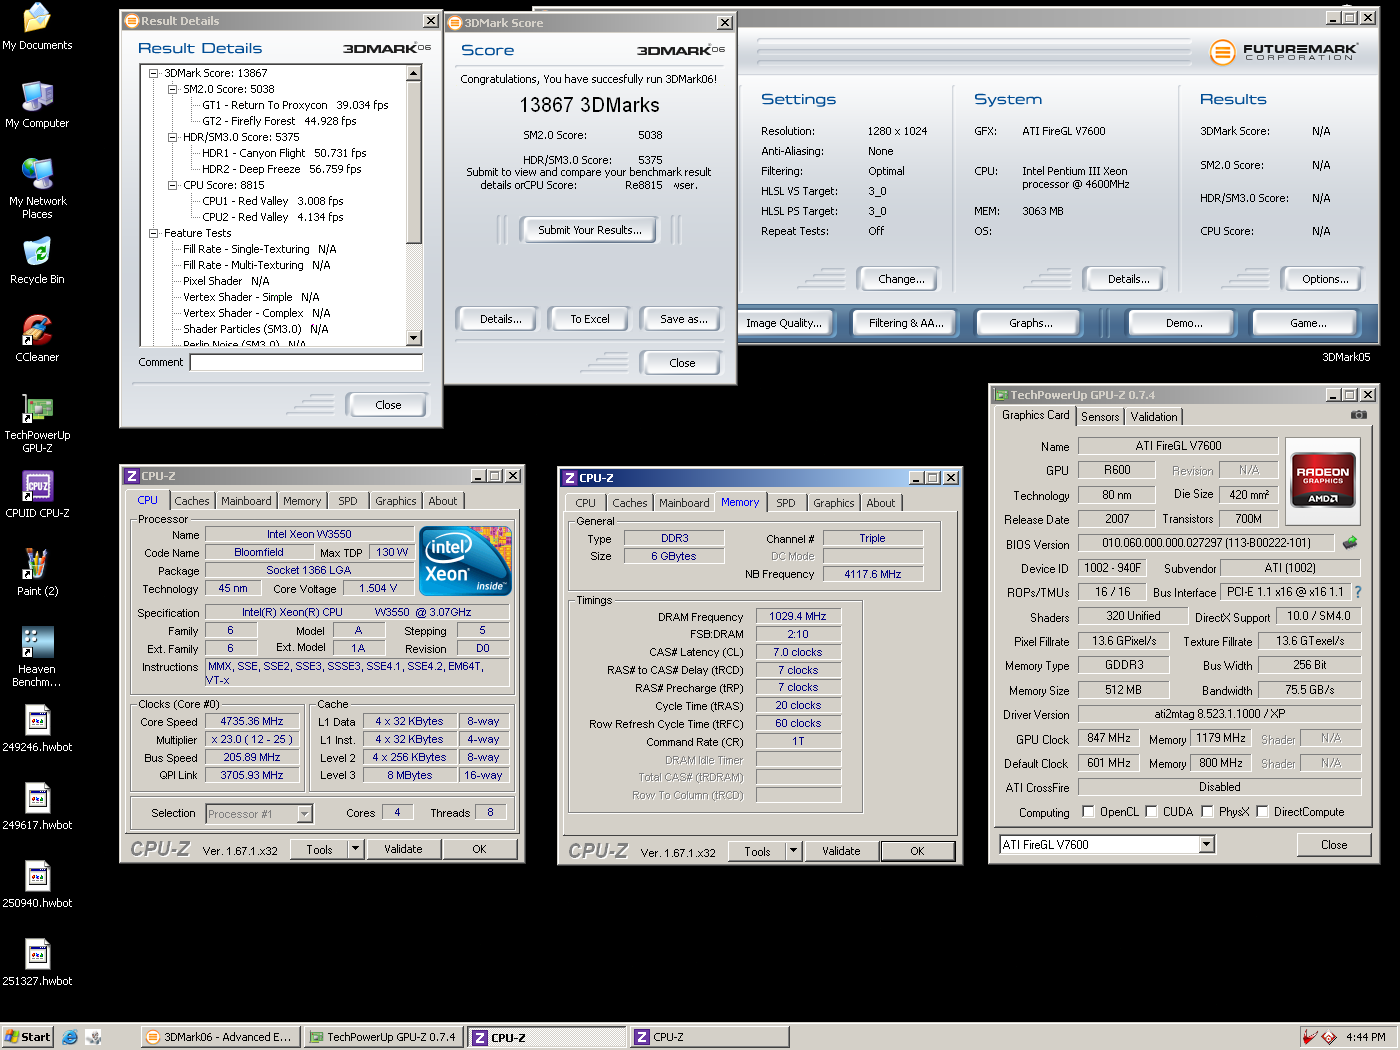1400x1050 pixels.
Task: Open 249246.hwbot file icon
Action: [37, 729]
